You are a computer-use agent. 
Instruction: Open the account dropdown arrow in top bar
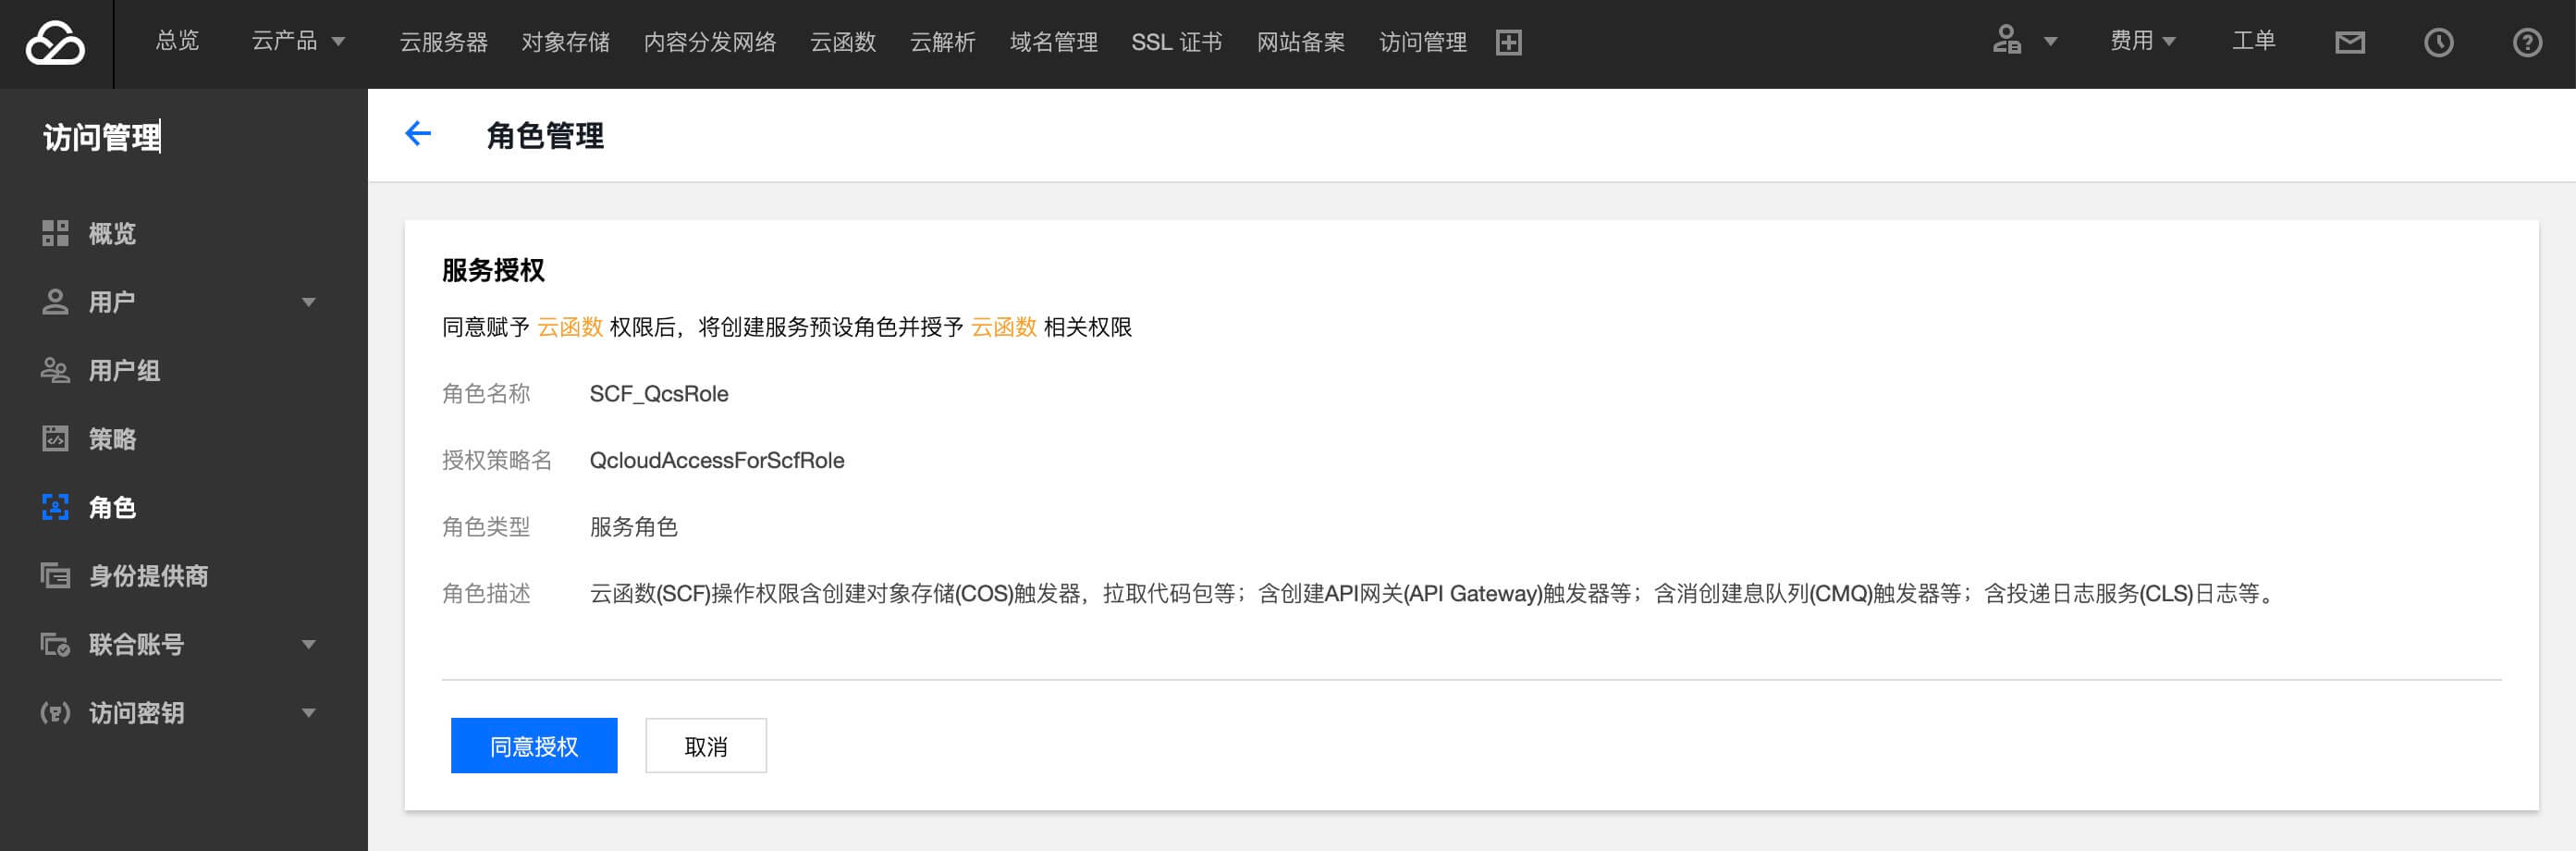(2050, 42)
